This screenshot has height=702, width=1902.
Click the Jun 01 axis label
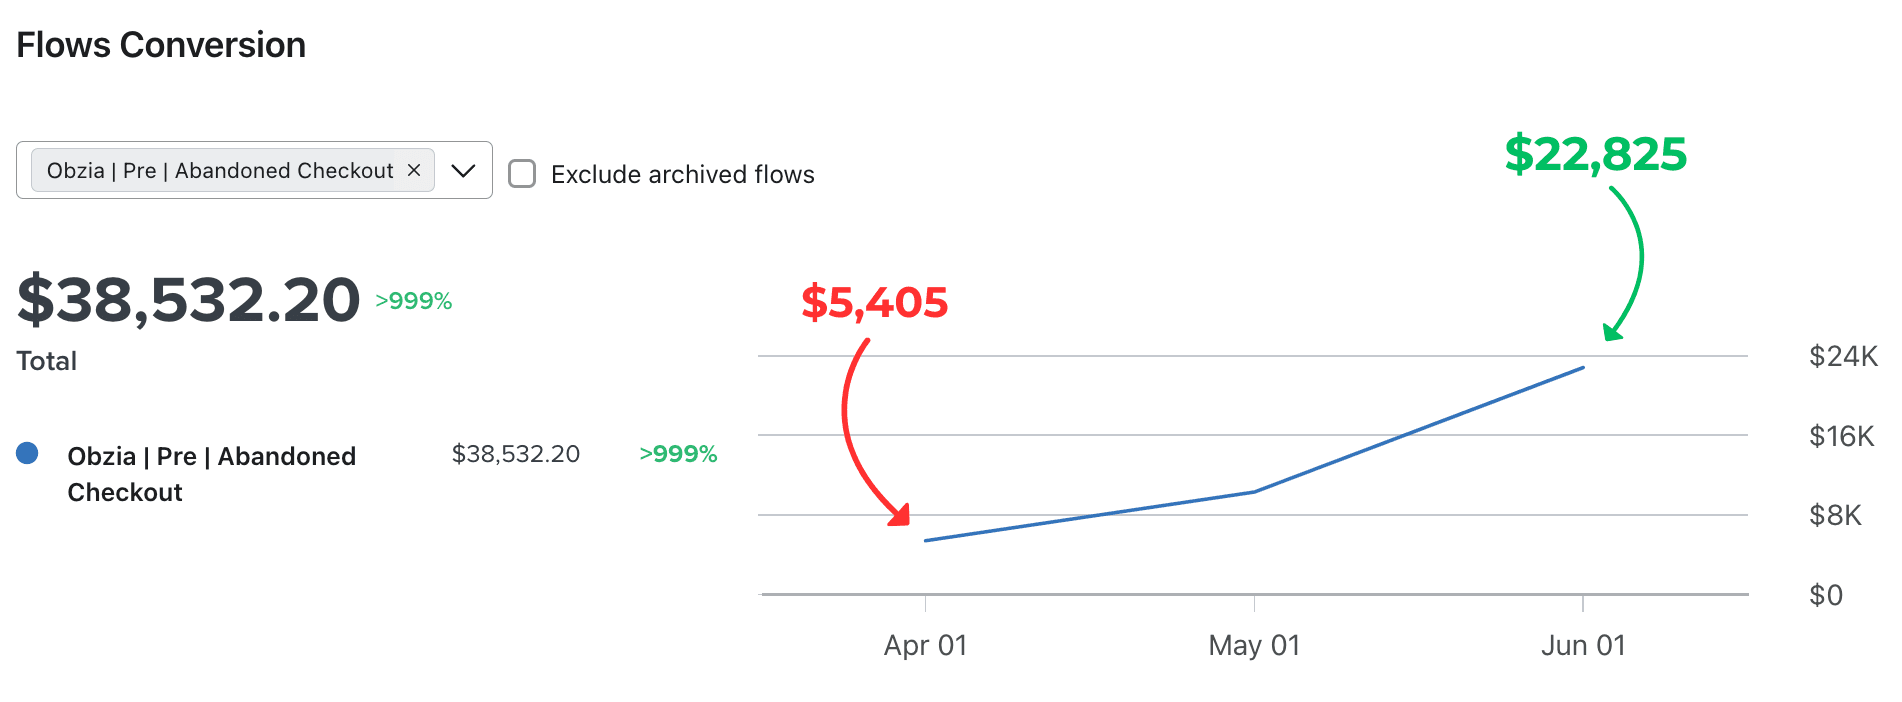coord(1583,645)
